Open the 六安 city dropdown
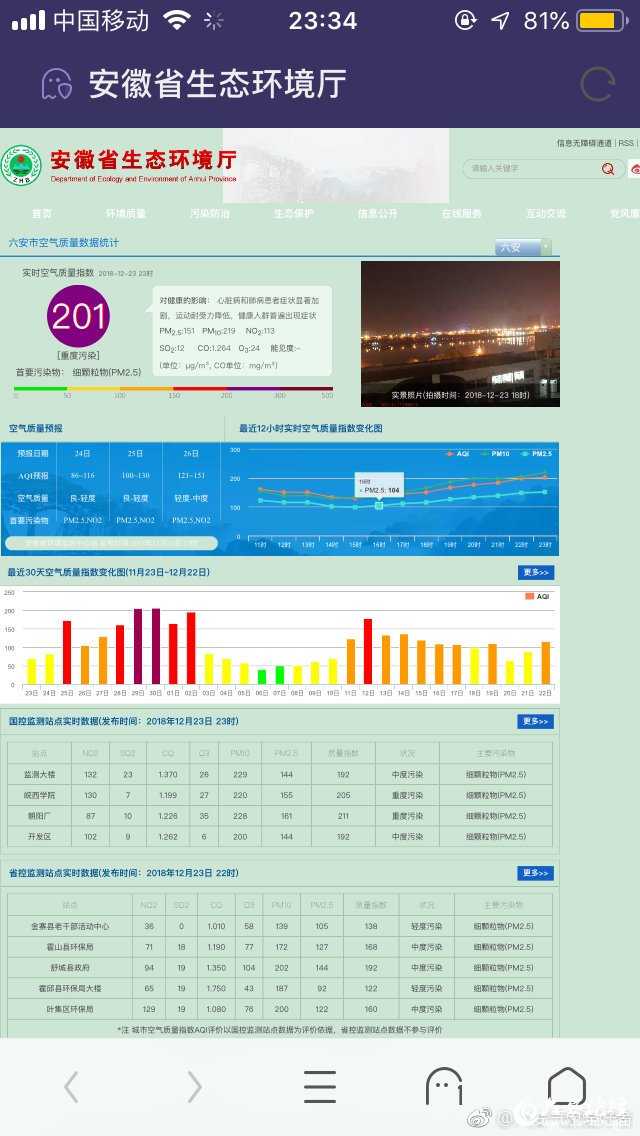This screenshot has width=640, height=1136. (x=524, y=247)
